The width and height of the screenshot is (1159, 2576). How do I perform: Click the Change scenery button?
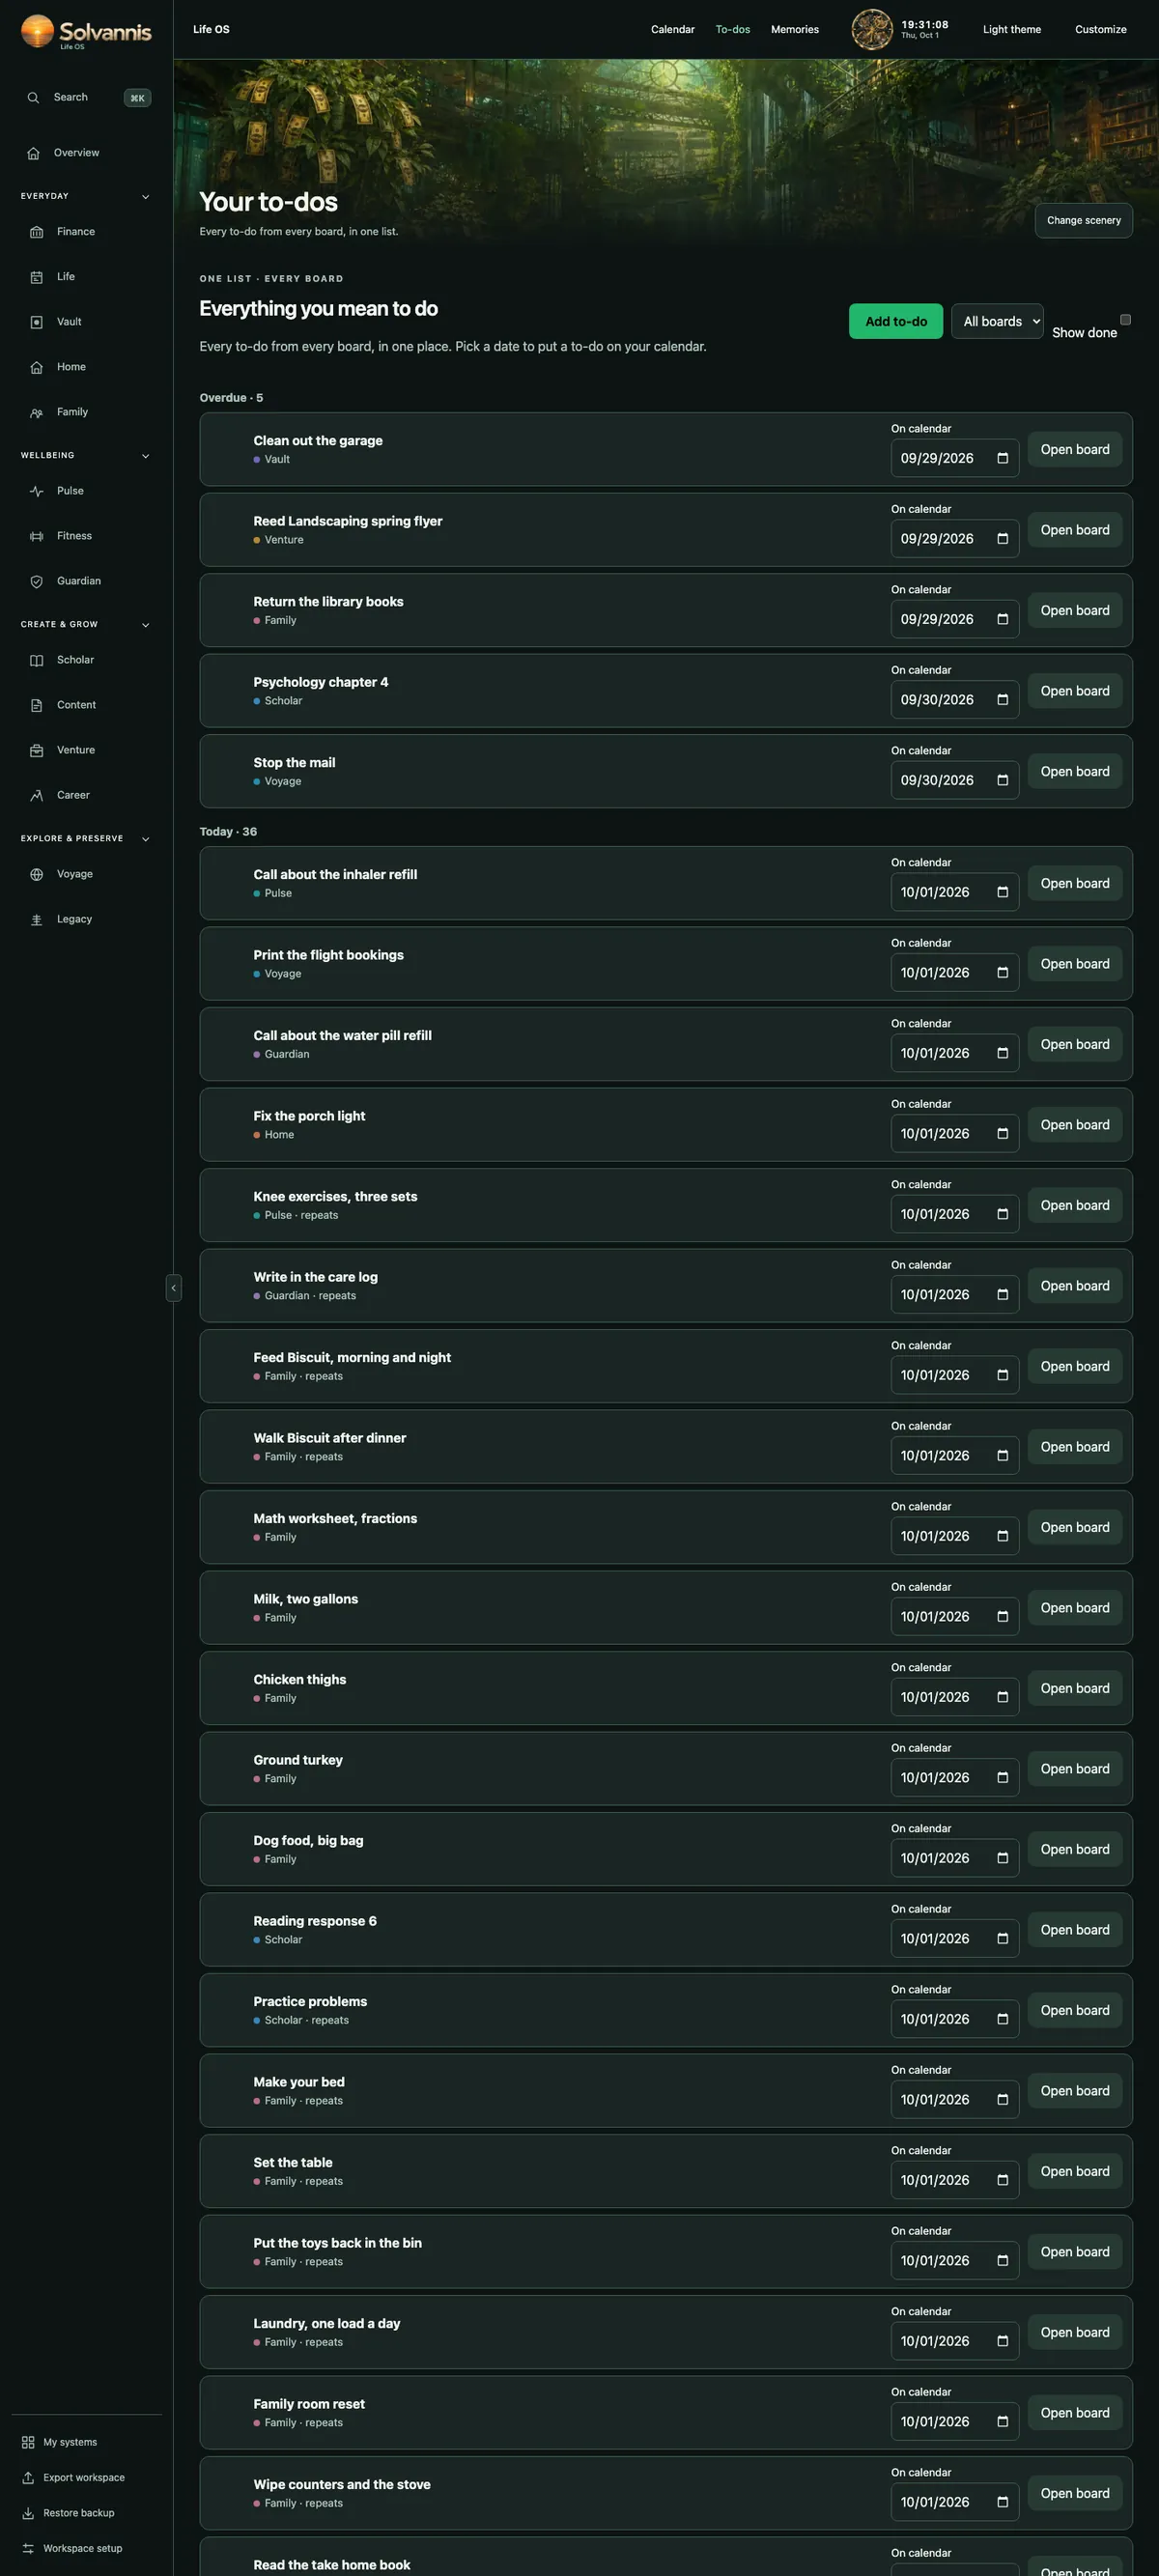[1083, 220]
